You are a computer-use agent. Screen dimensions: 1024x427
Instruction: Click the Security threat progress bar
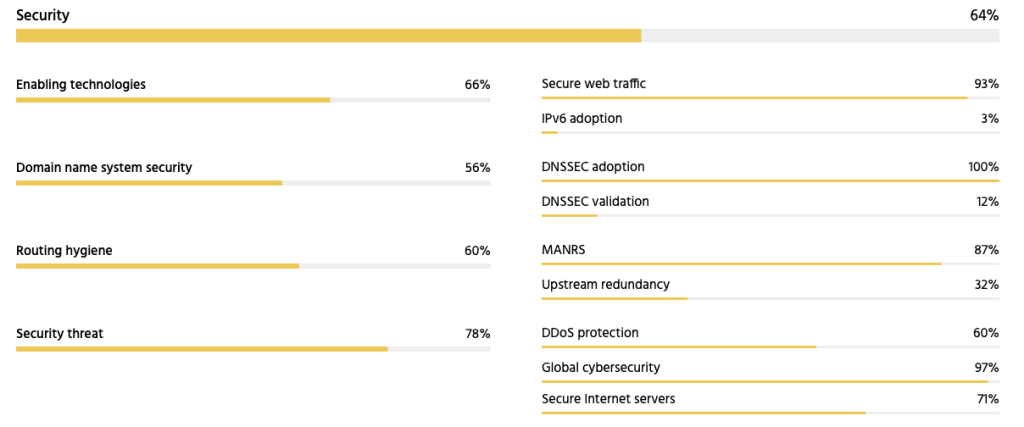pos(253,349)
